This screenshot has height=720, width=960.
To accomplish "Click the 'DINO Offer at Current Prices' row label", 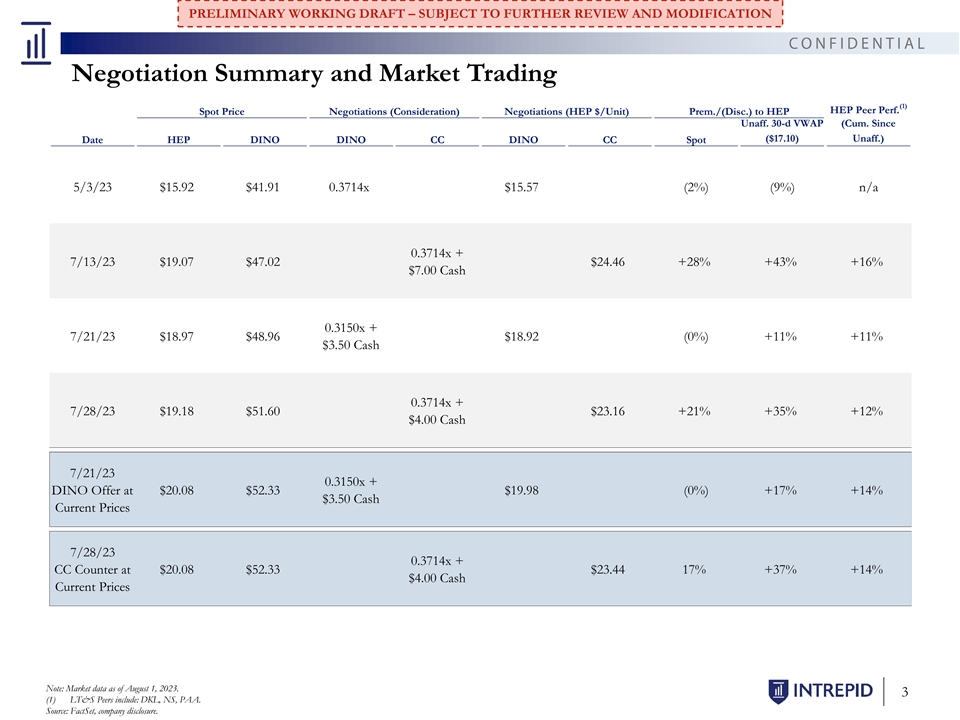I will [x=92, y=499].
